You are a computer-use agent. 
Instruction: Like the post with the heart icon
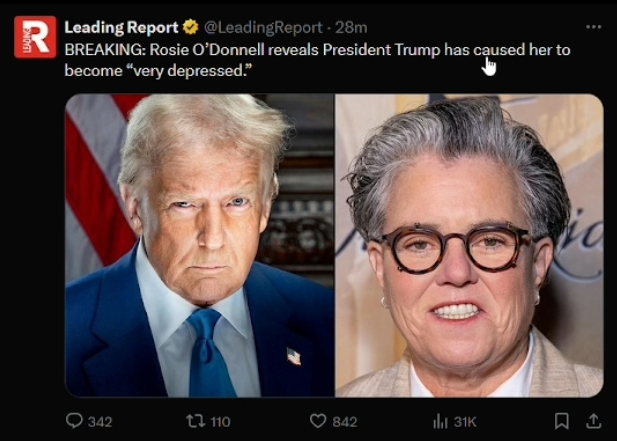tap(318, 421)
